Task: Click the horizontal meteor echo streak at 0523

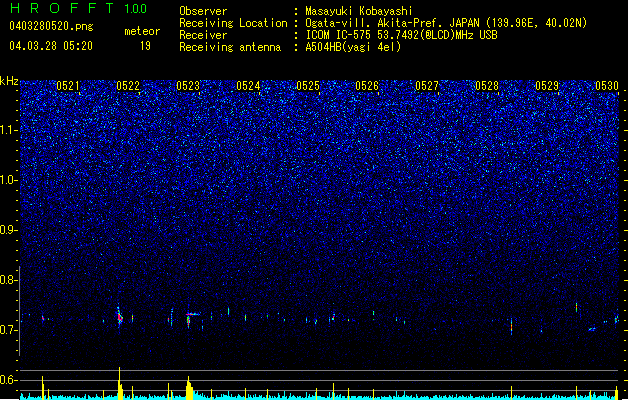Action: tap(193, 314)
